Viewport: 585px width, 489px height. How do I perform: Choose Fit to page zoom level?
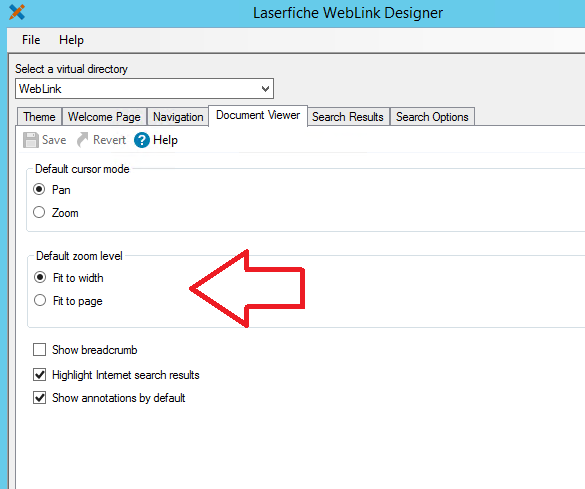tap(40, 300)
